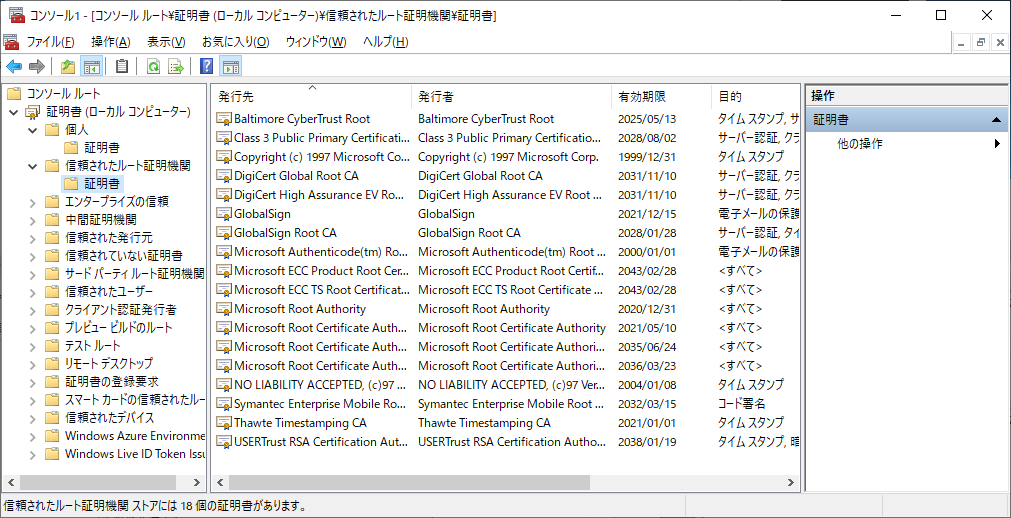
Task: Select DigiCert High Assurance EV Root row
Action: [x=506, y=195]
